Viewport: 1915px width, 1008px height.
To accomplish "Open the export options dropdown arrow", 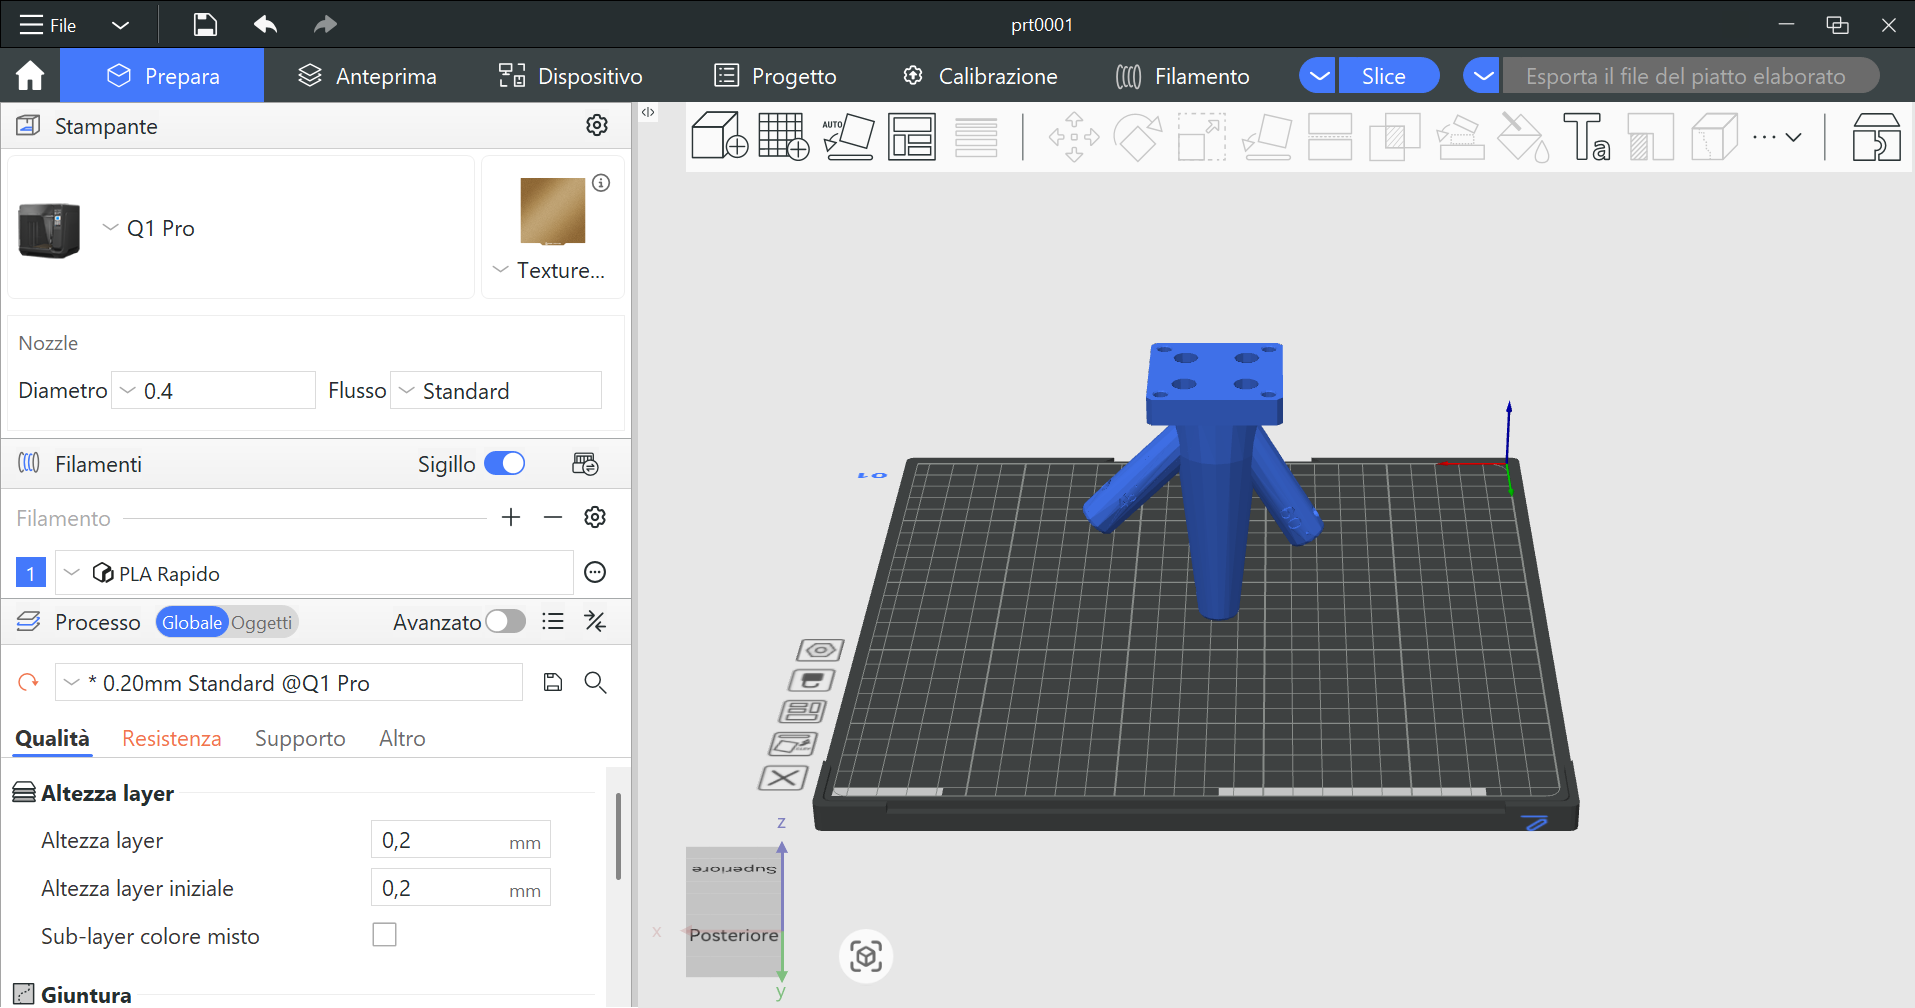I will (x=1483, y=76).
